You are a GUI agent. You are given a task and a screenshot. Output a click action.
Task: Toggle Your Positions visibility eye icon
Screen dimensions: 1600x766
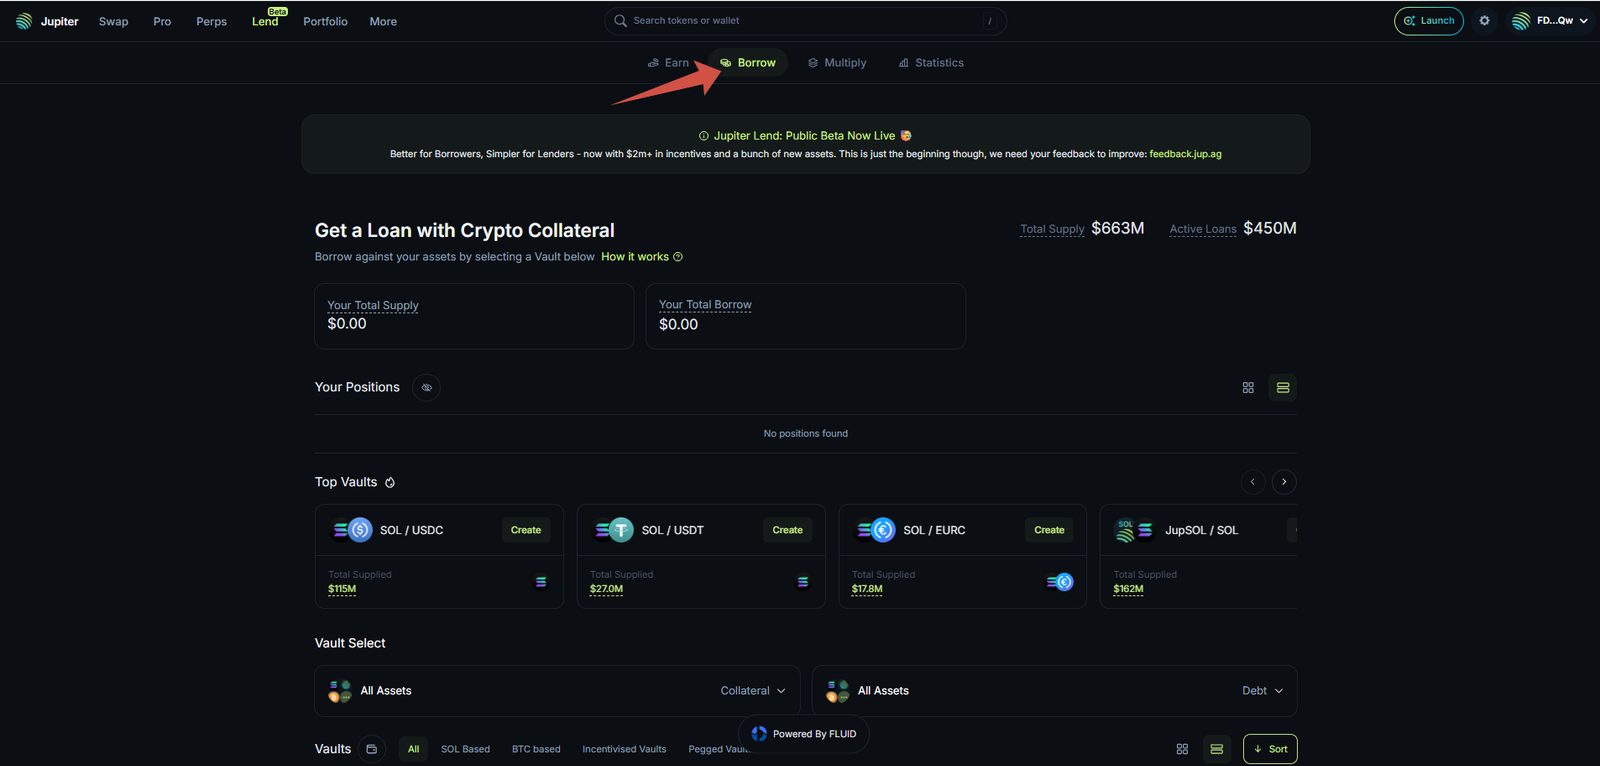[426, 388]
